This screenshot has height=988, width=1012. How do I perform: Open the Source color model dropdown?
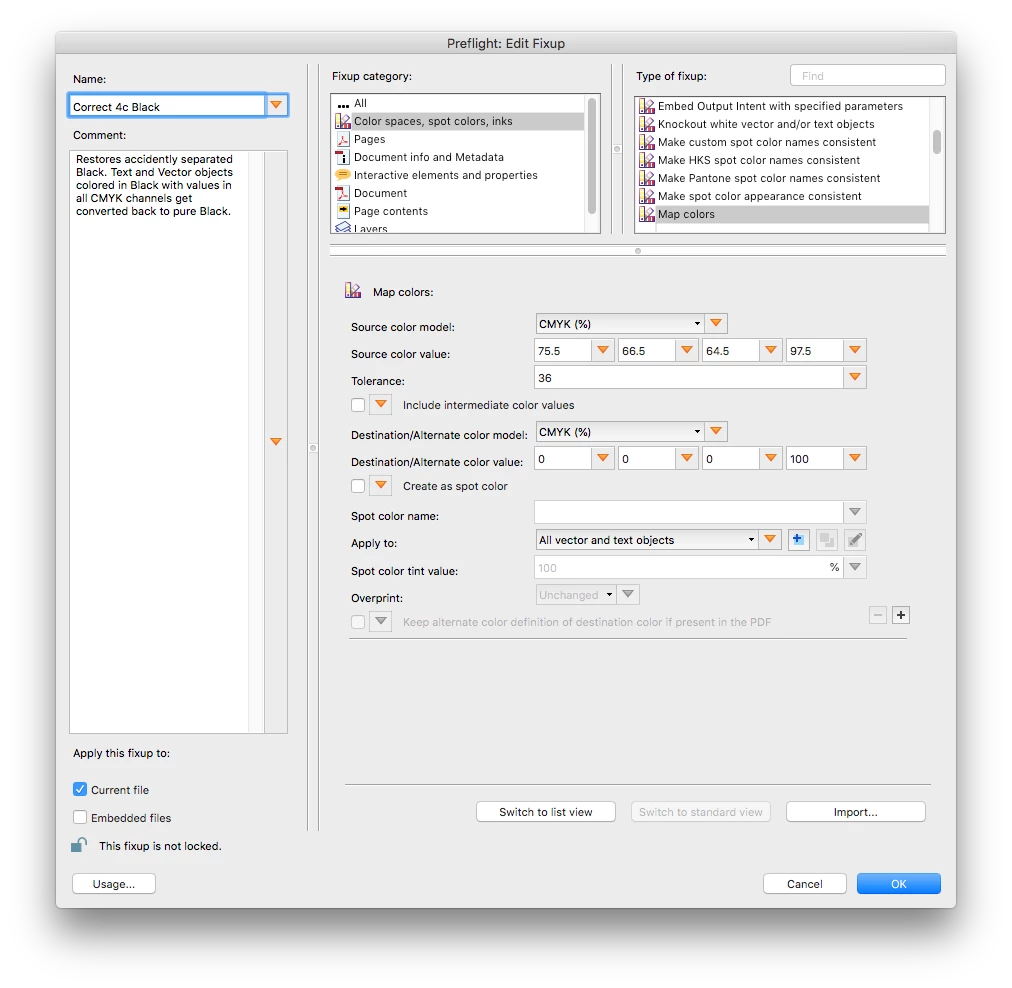620,323
